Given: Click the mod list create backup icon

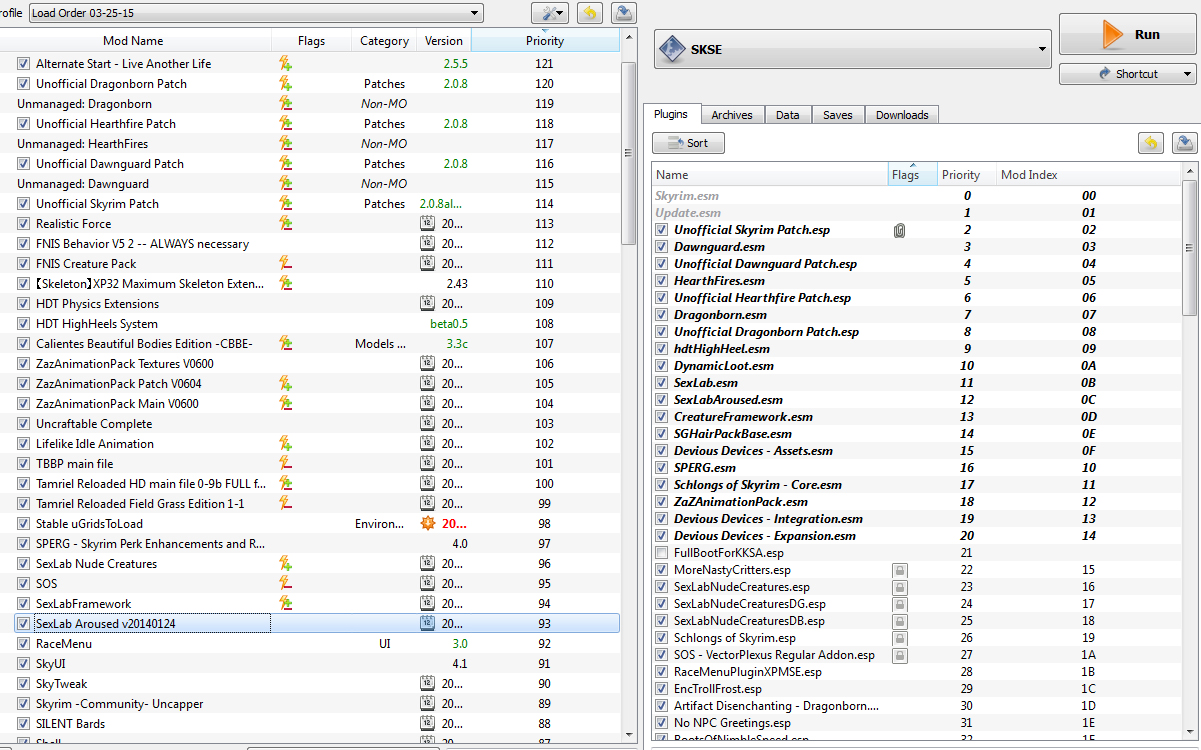Looking at the screenshot, I should click(623, 13).
